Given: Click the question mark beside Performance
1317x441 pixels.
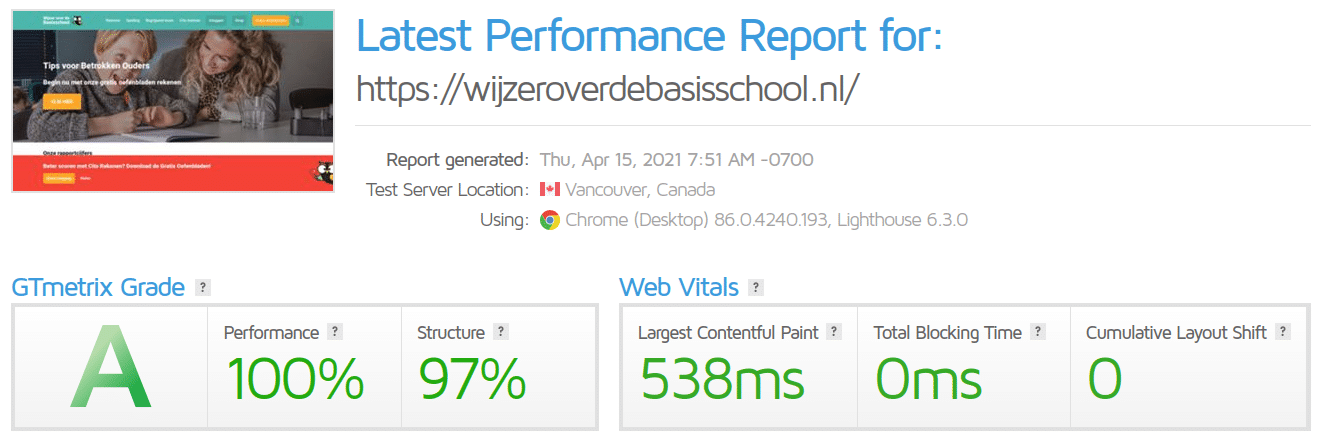Looking at the screenshot, I should click(x=335, y=332).
